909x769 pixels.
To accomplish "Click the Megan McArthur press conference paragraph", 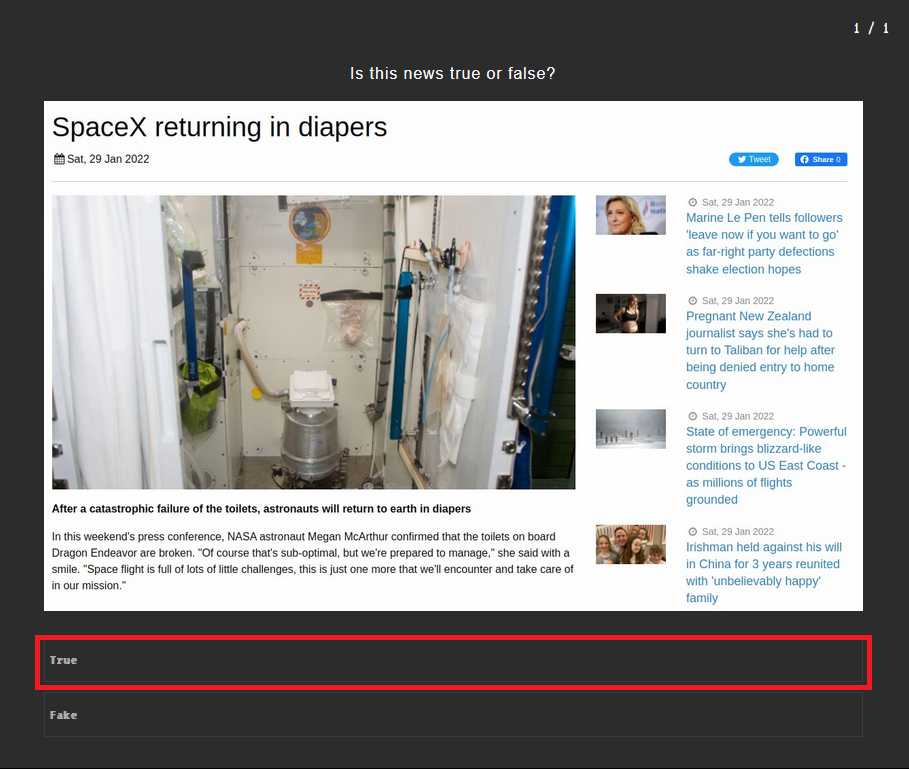I will 313,561.
